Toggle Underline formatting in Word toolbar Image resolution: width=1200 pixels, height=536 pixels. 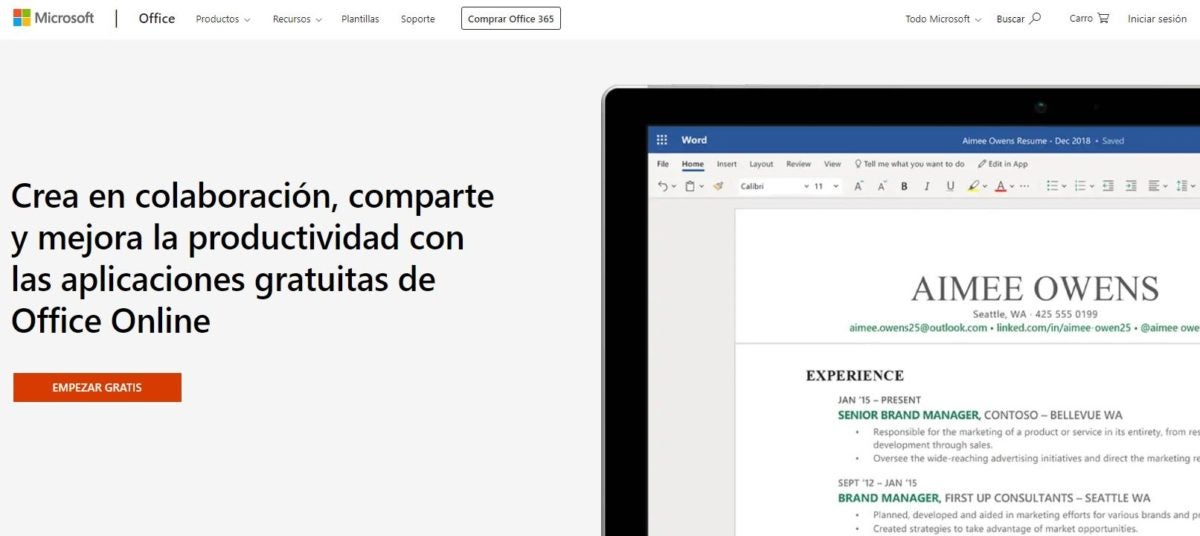coord(950,186)
